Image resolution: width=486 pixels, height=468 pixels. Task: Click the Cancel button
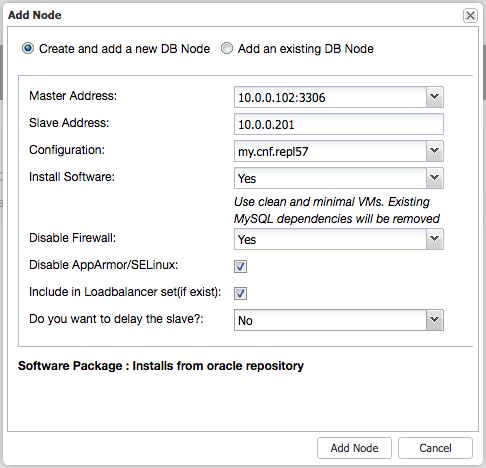pyautogui.click(x=435, y=448)
